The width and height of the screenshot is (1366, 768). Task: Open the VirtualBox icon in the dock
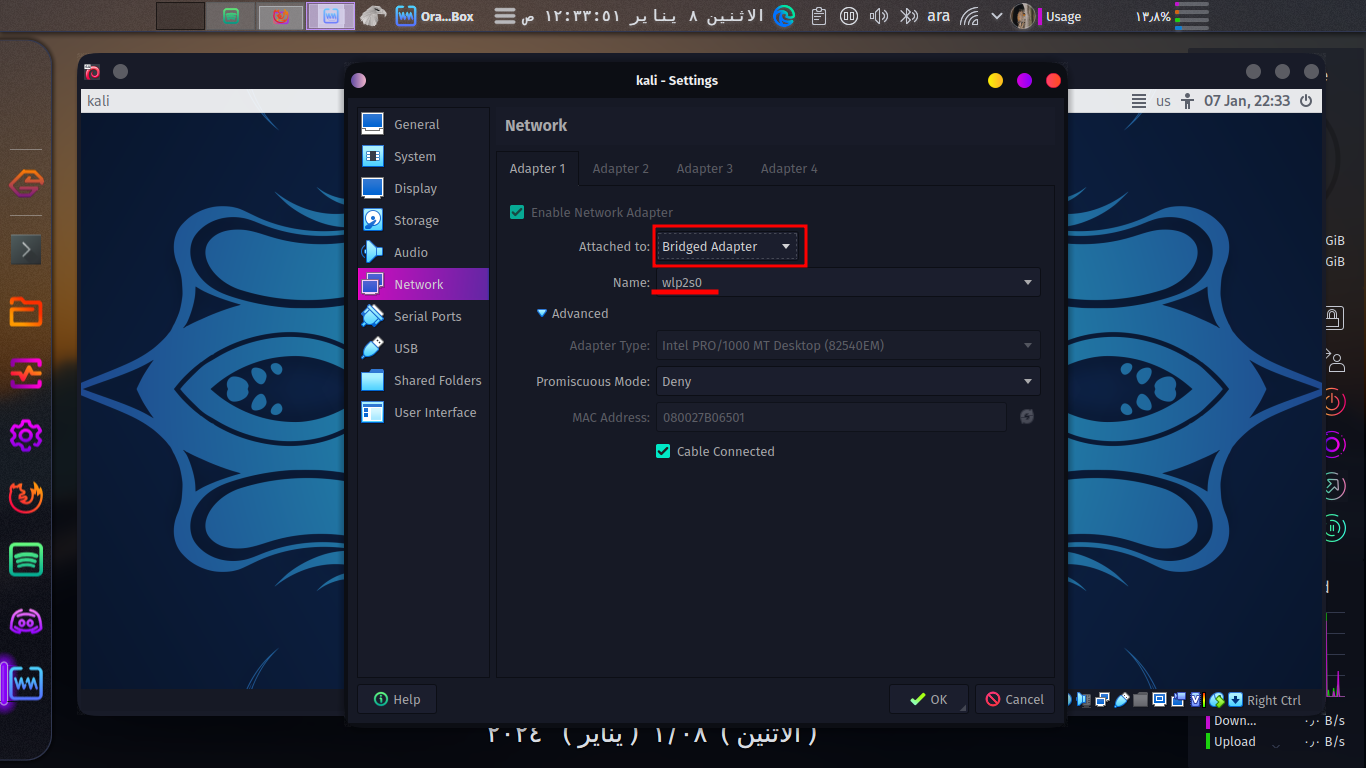point(26,684)
